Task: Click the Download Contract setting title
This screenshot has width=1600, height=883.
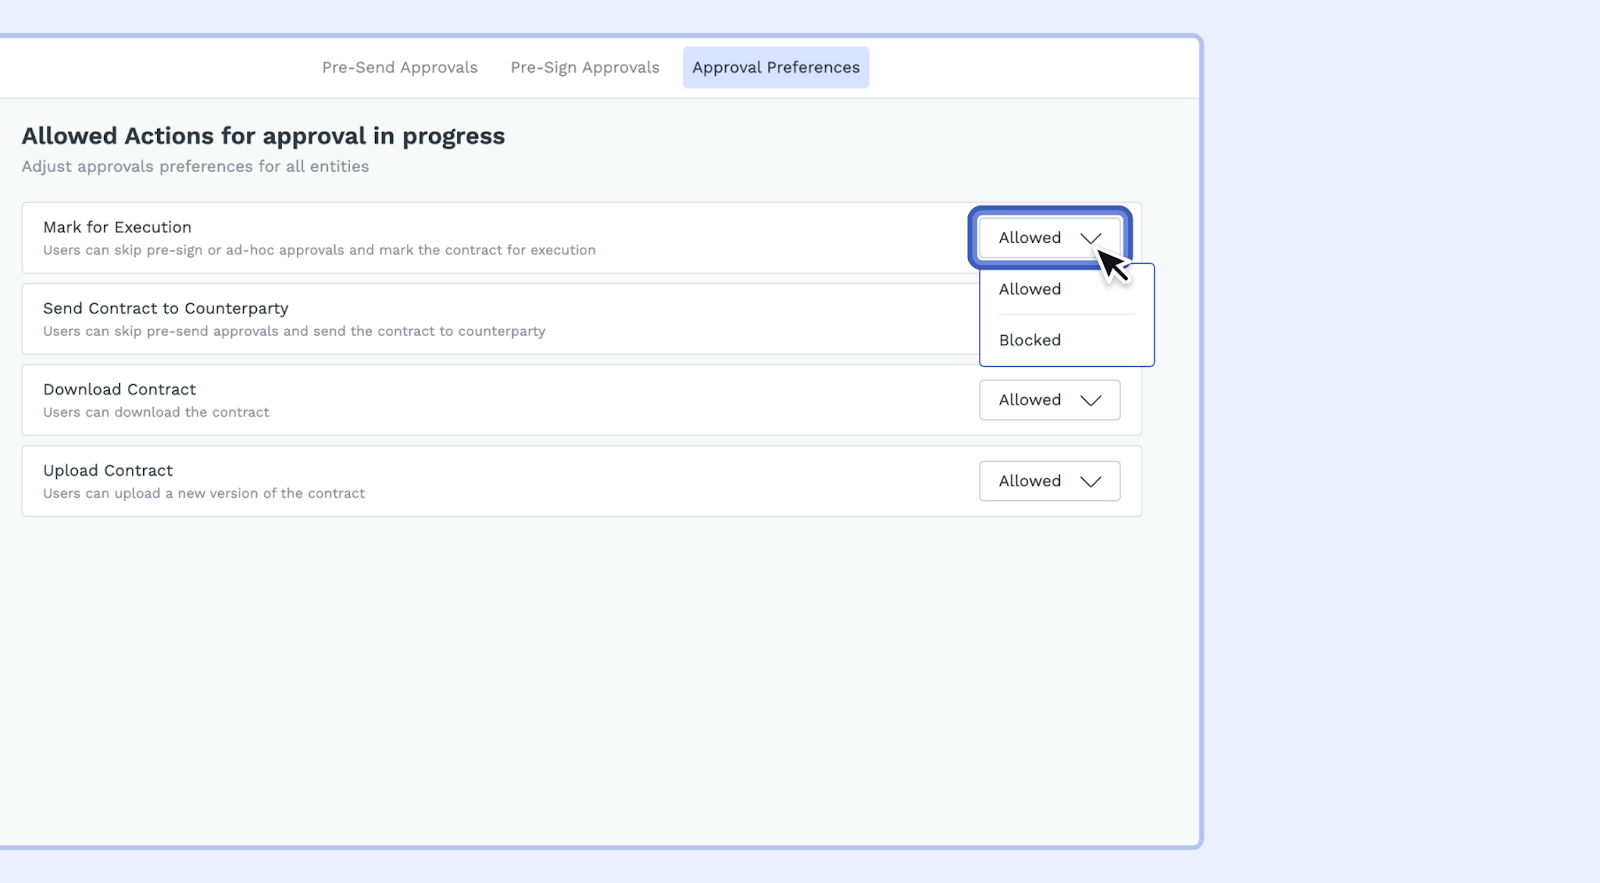Action: coord(119,389)
